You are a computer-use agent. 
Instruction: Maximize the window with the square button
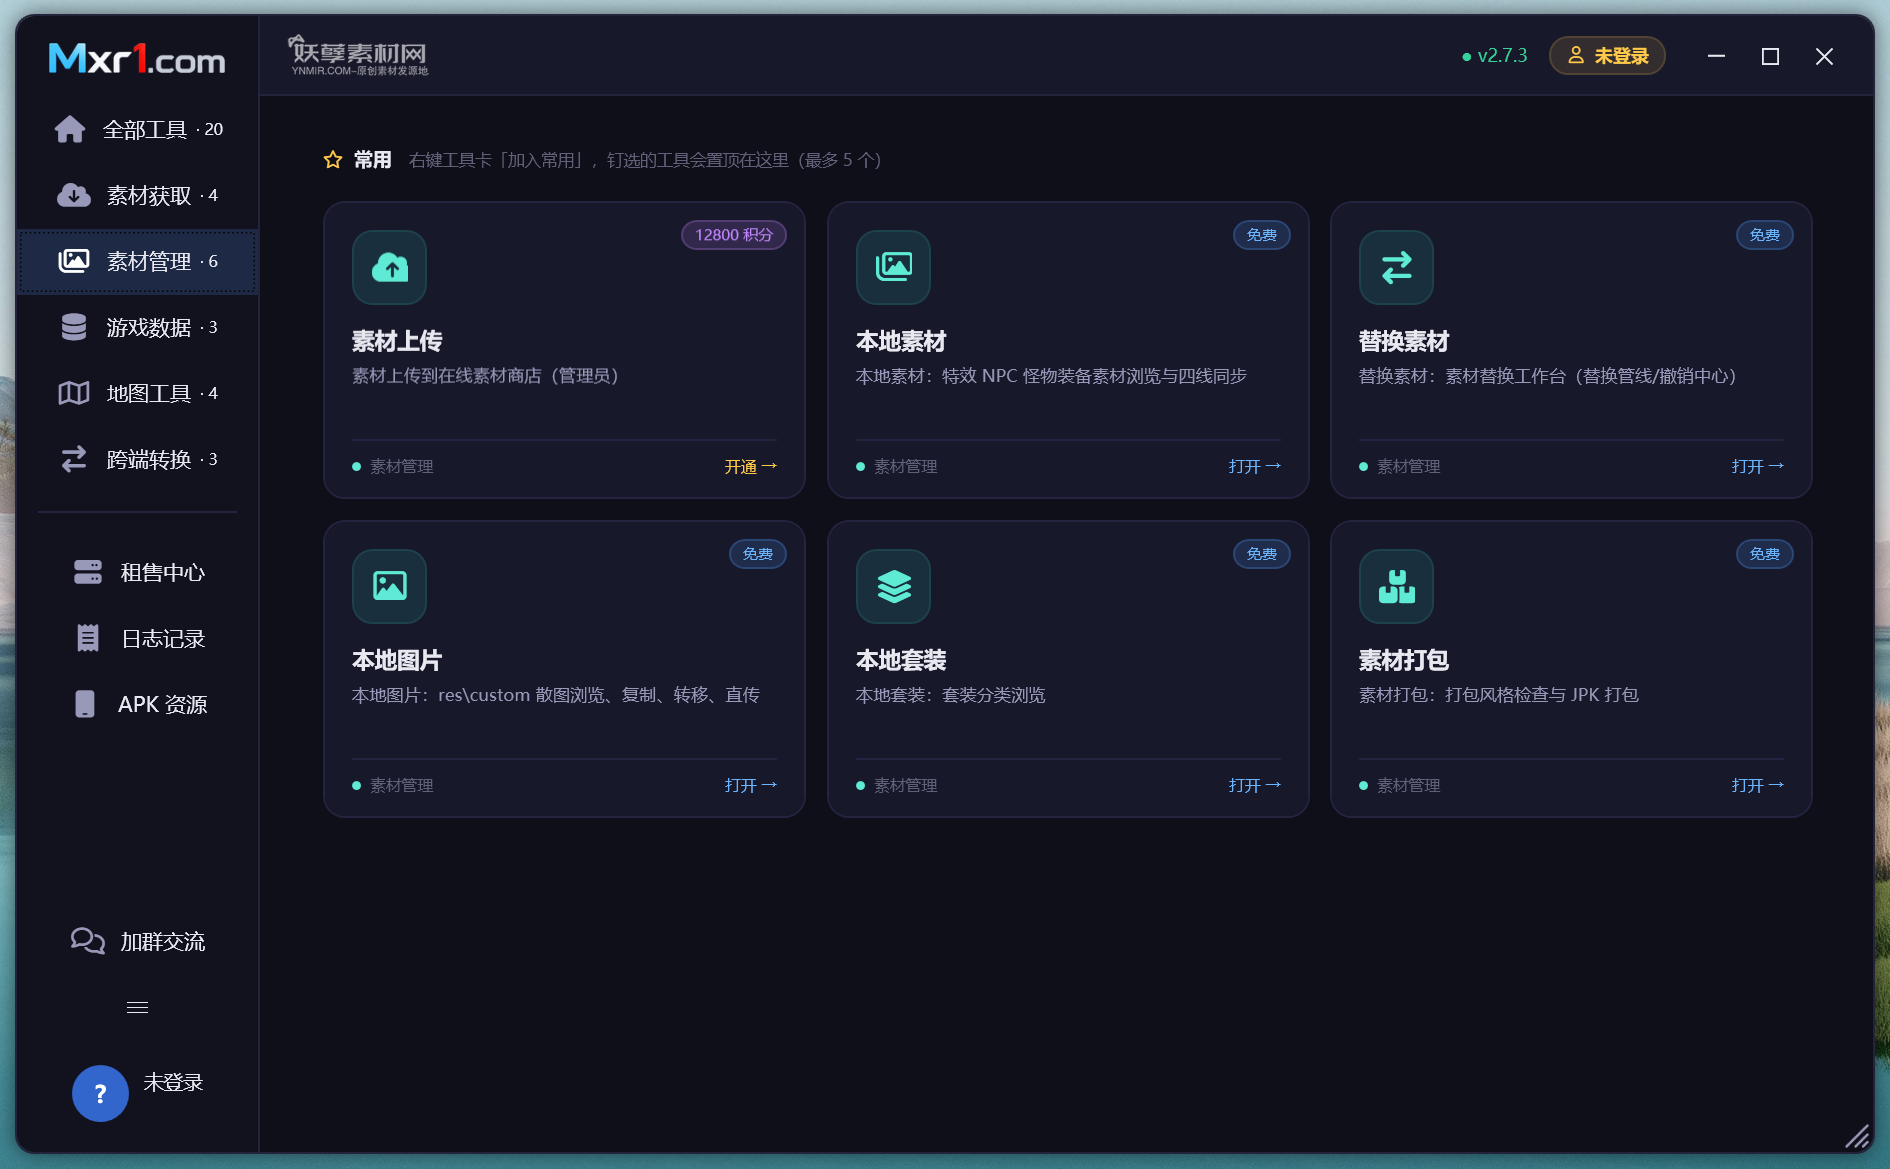pos(1770,57)
